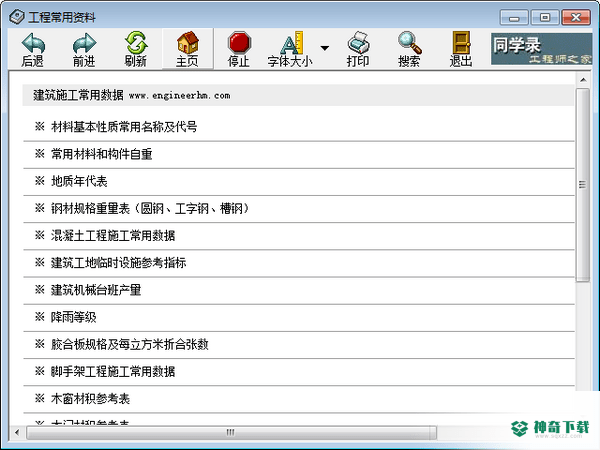Viewport: 600px width, 450px height.
Task: Expand the font size dropdown arrow
Action: coord(324,48)
